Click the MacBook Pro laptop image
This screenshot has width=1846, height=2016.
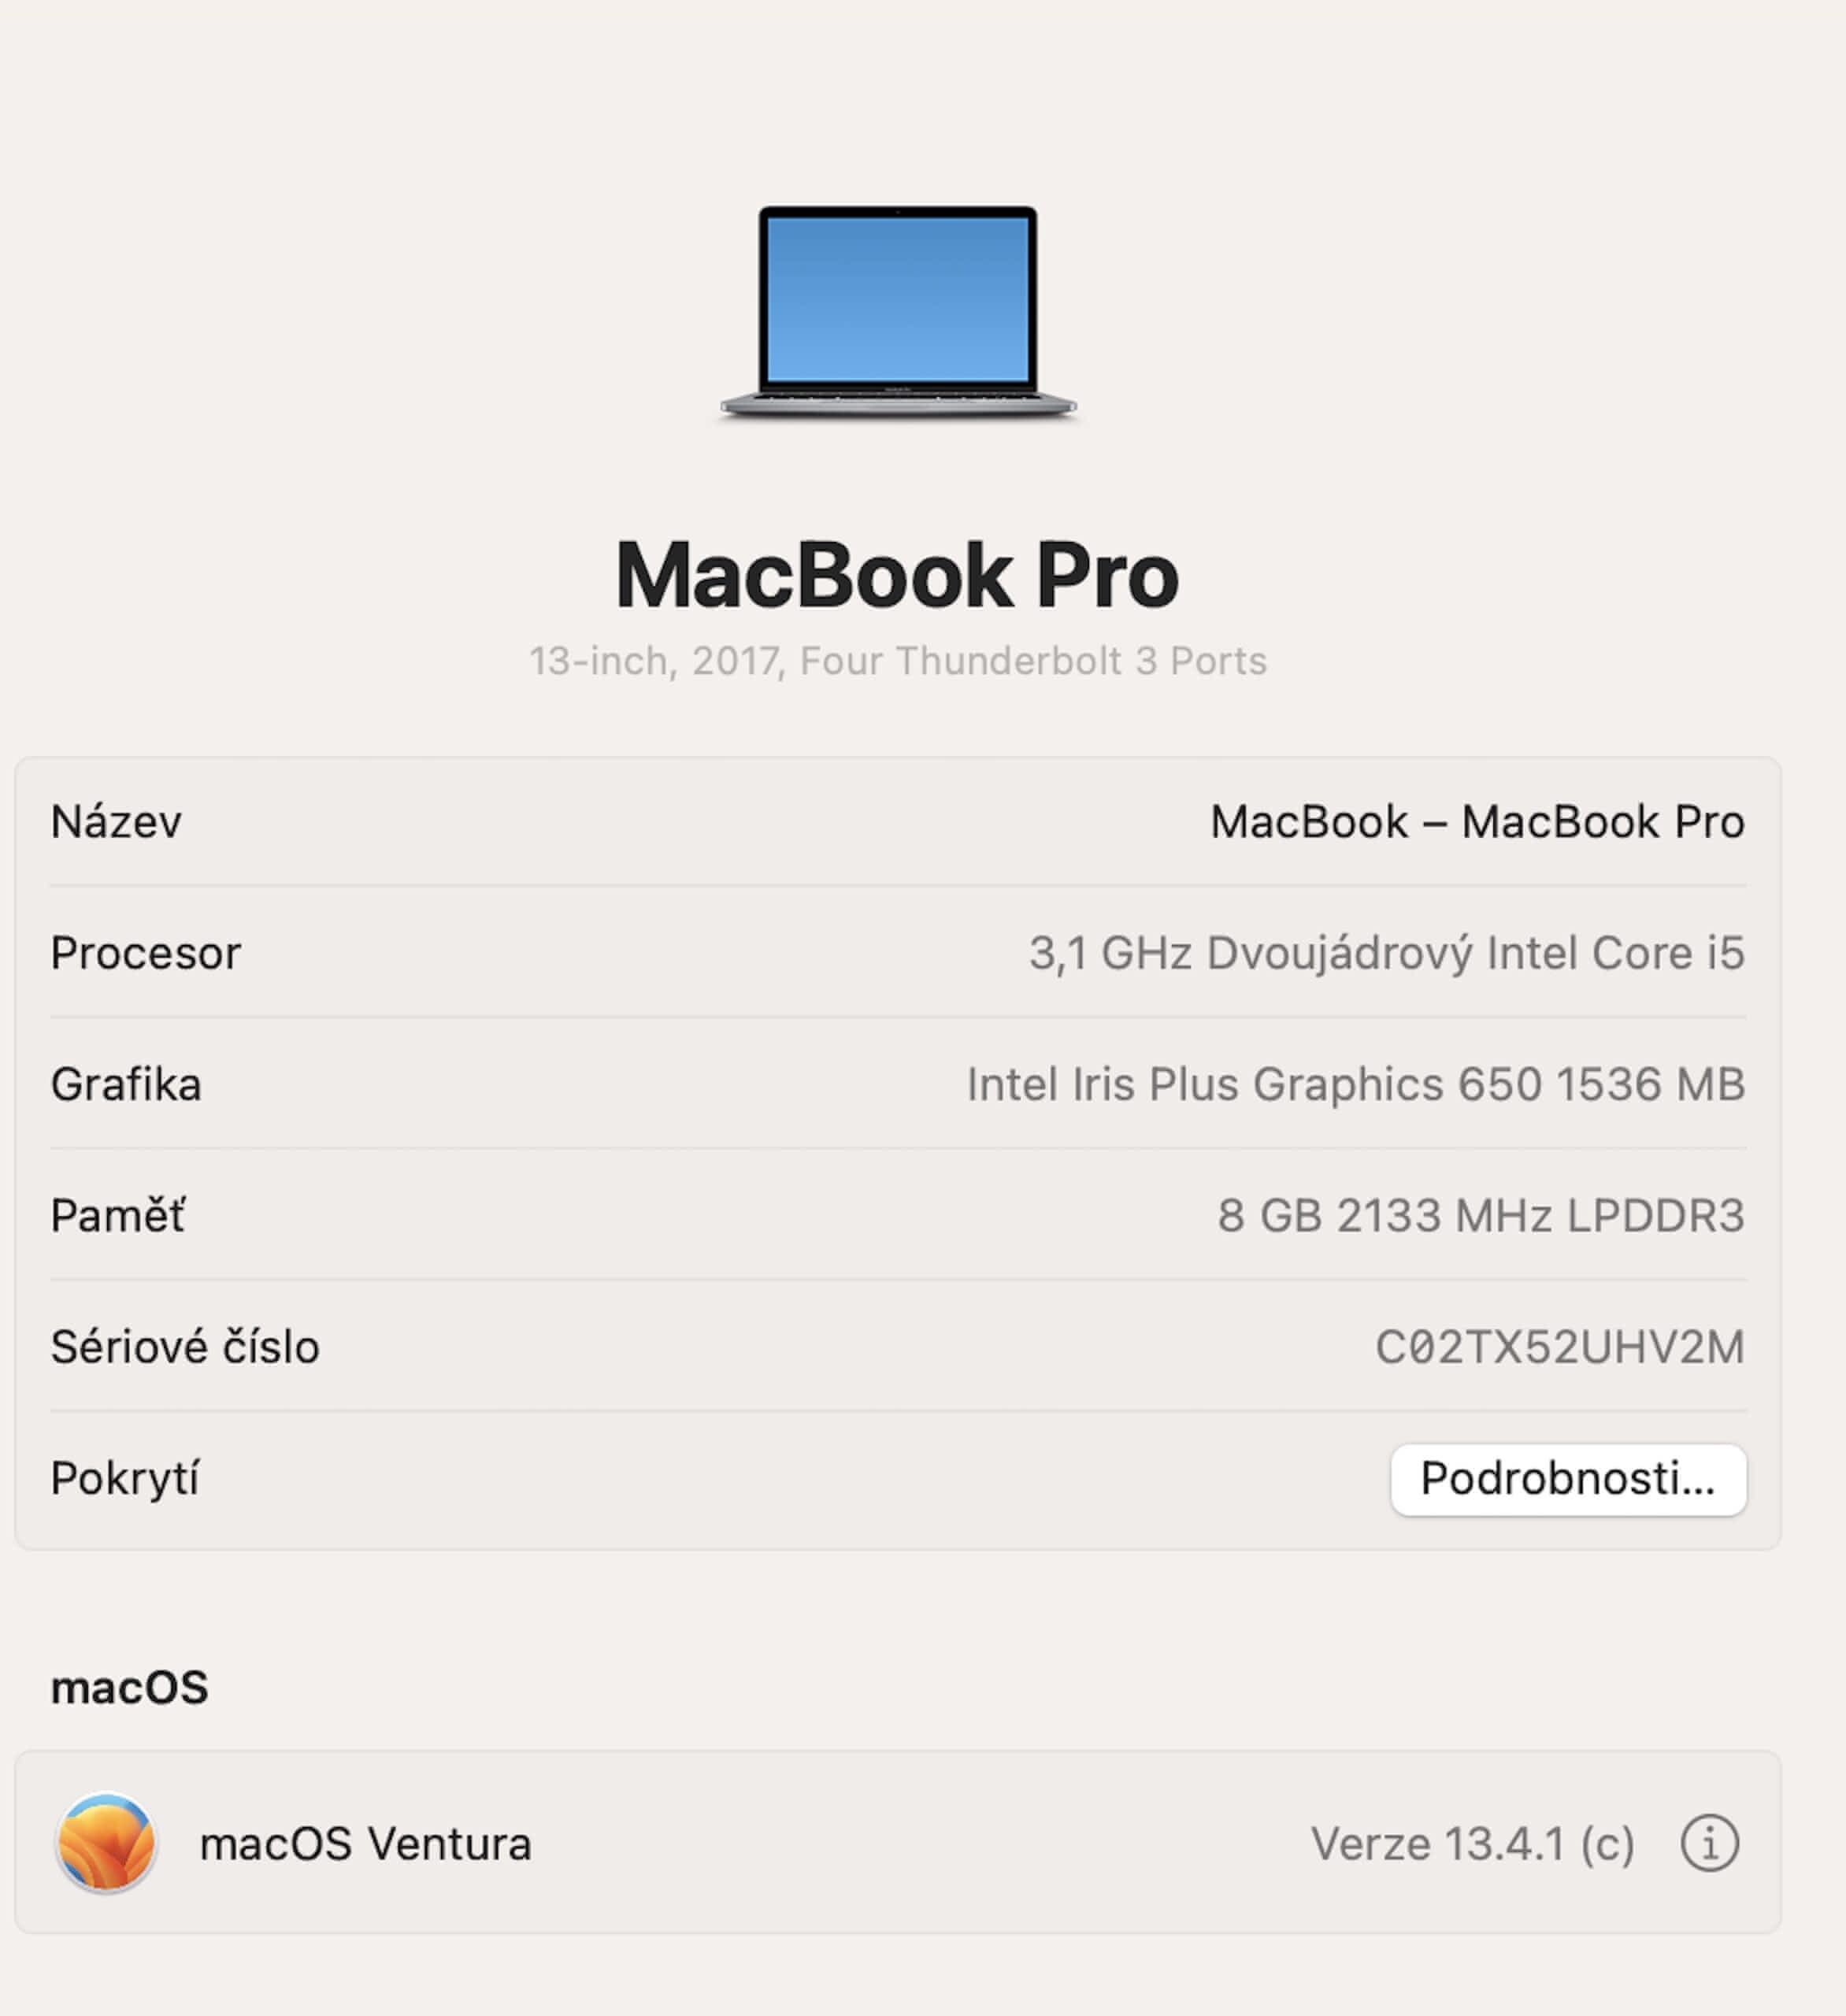pos(898,313)
